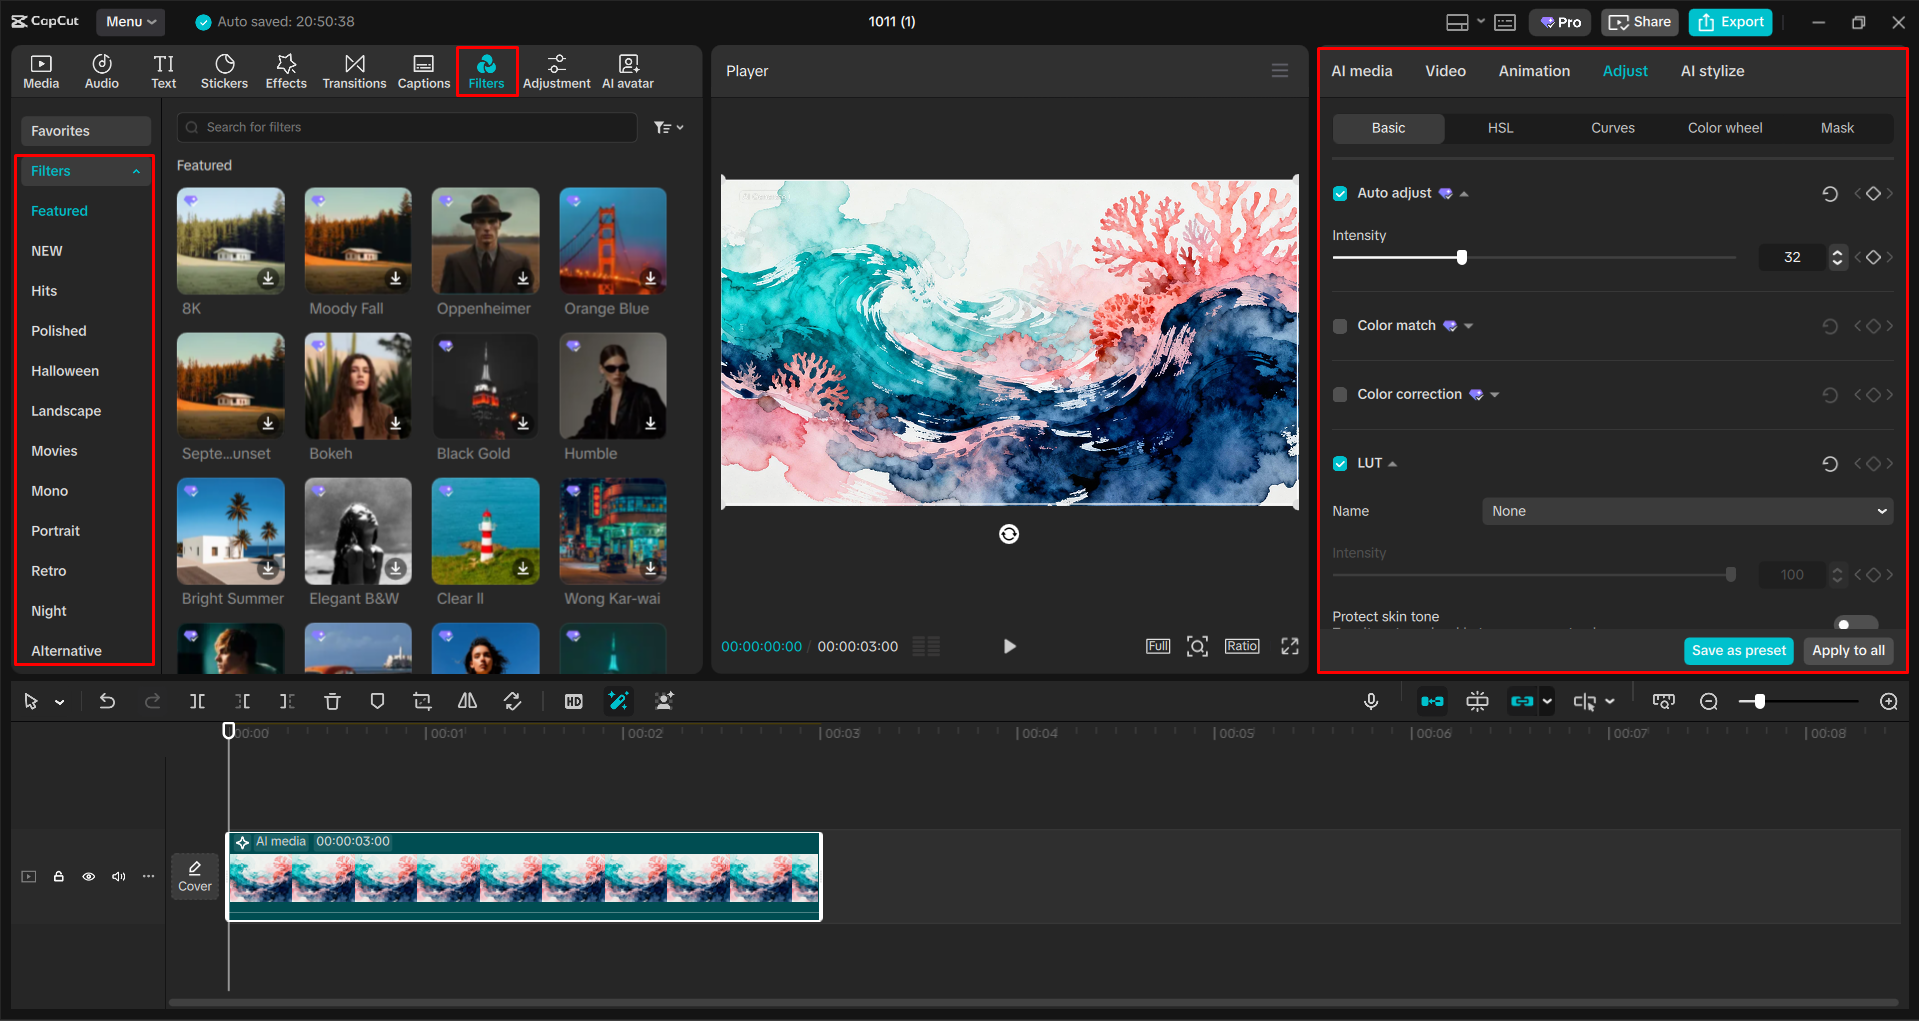Delete the selected clip with the trash icon

(332, 701)
